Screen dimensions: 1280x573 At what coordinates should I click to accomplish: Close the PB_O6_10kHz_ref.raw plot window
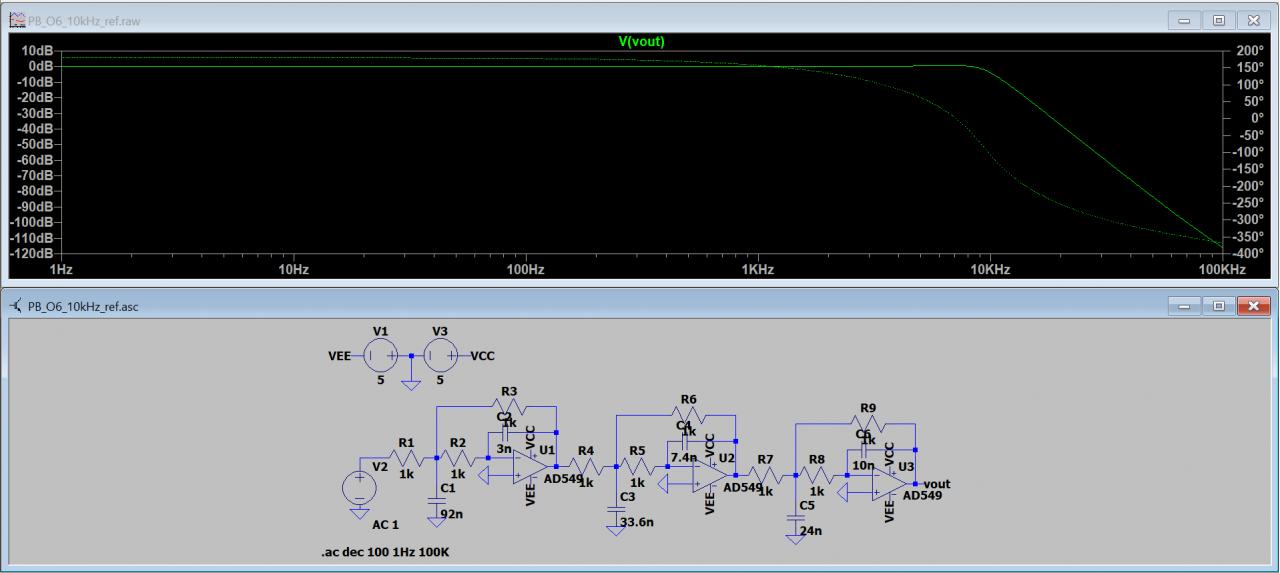point(1252,20)
